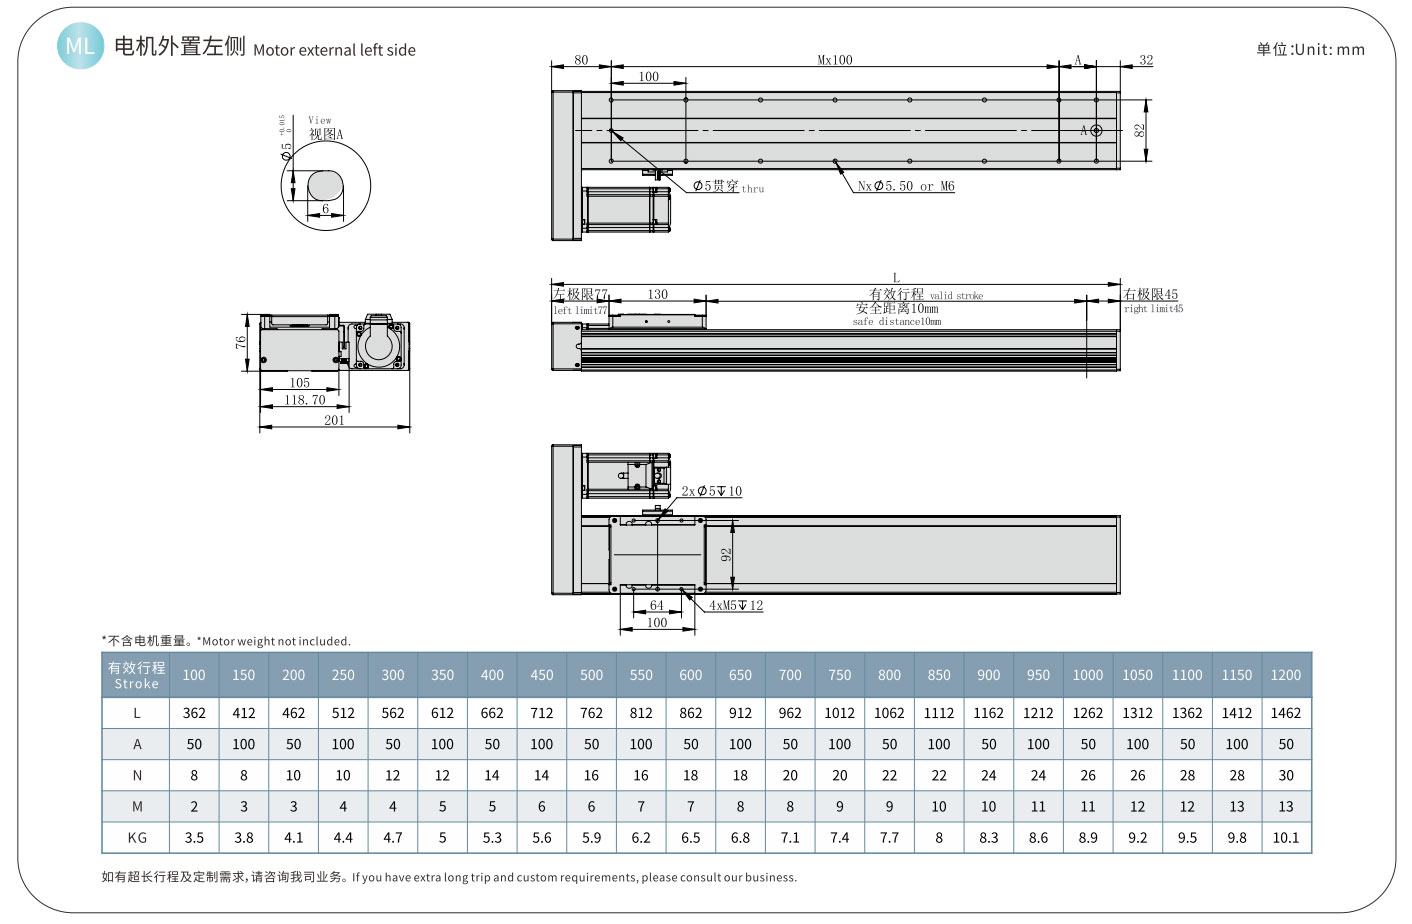Select KG value '10.1'

(x=1286, y=838)
